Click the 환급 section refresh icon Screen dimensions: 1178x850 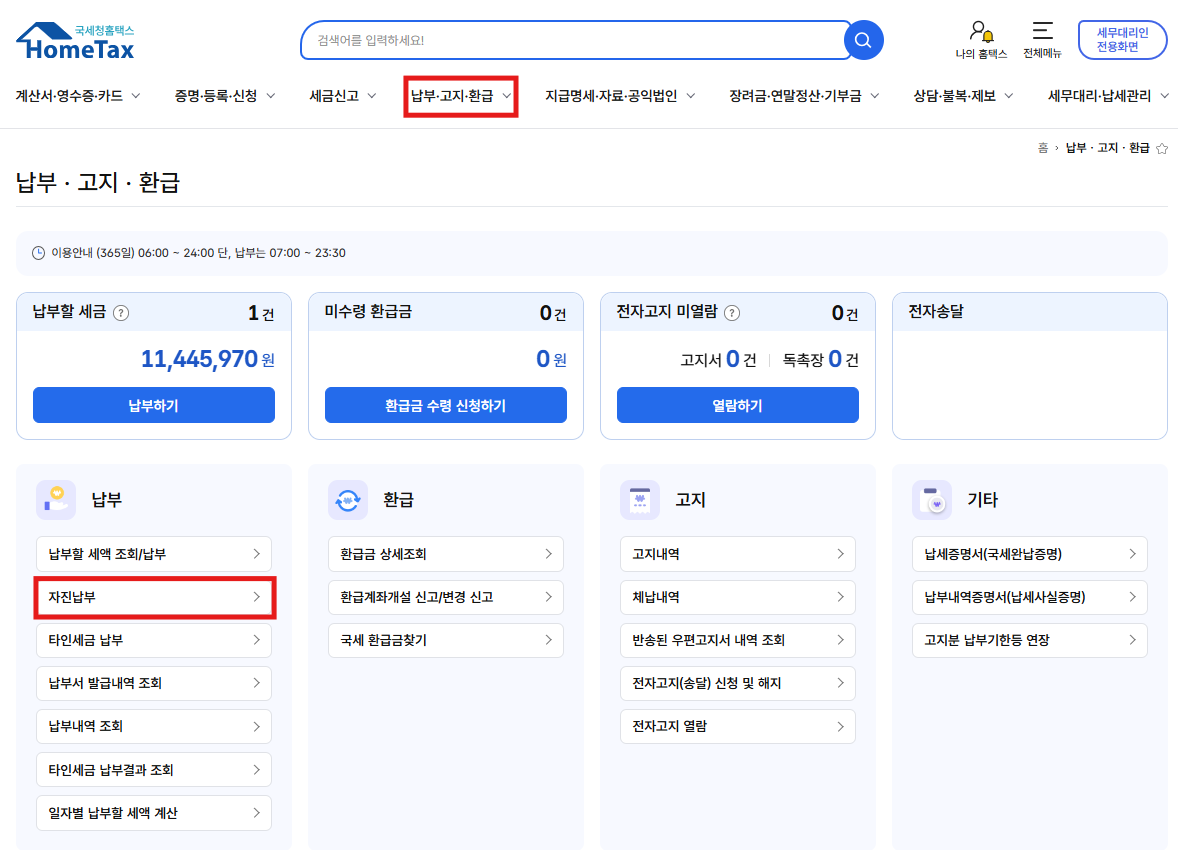[x=347, y=500]
